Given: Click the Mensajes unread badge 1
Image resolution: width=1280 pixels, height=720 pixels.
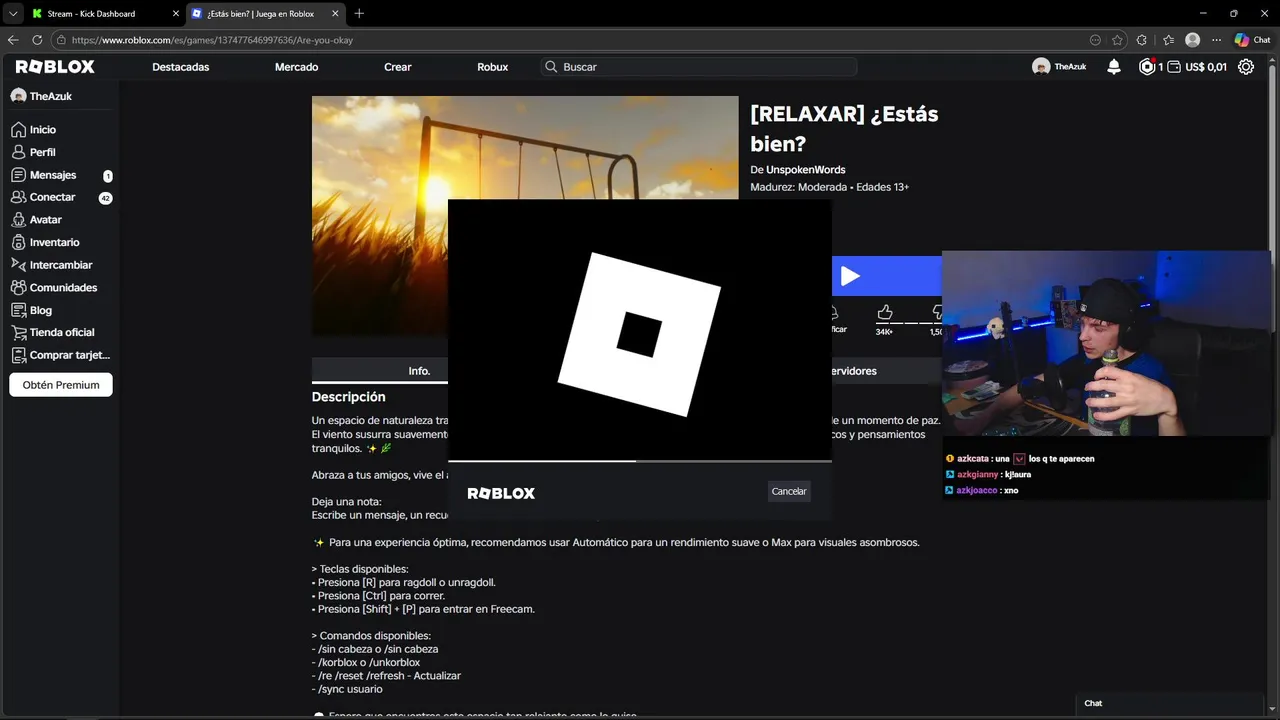Looking at the screenshot, I should click(108, 176).
